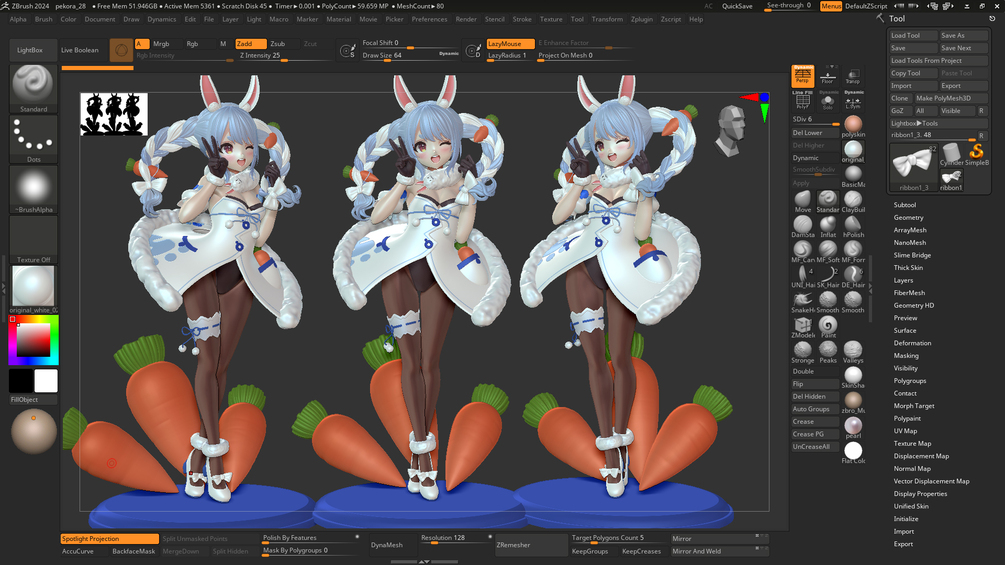The height and width of the screenshot is (565, 1005).
Task: Select the Inflat brush
Action: coord(827,225)
